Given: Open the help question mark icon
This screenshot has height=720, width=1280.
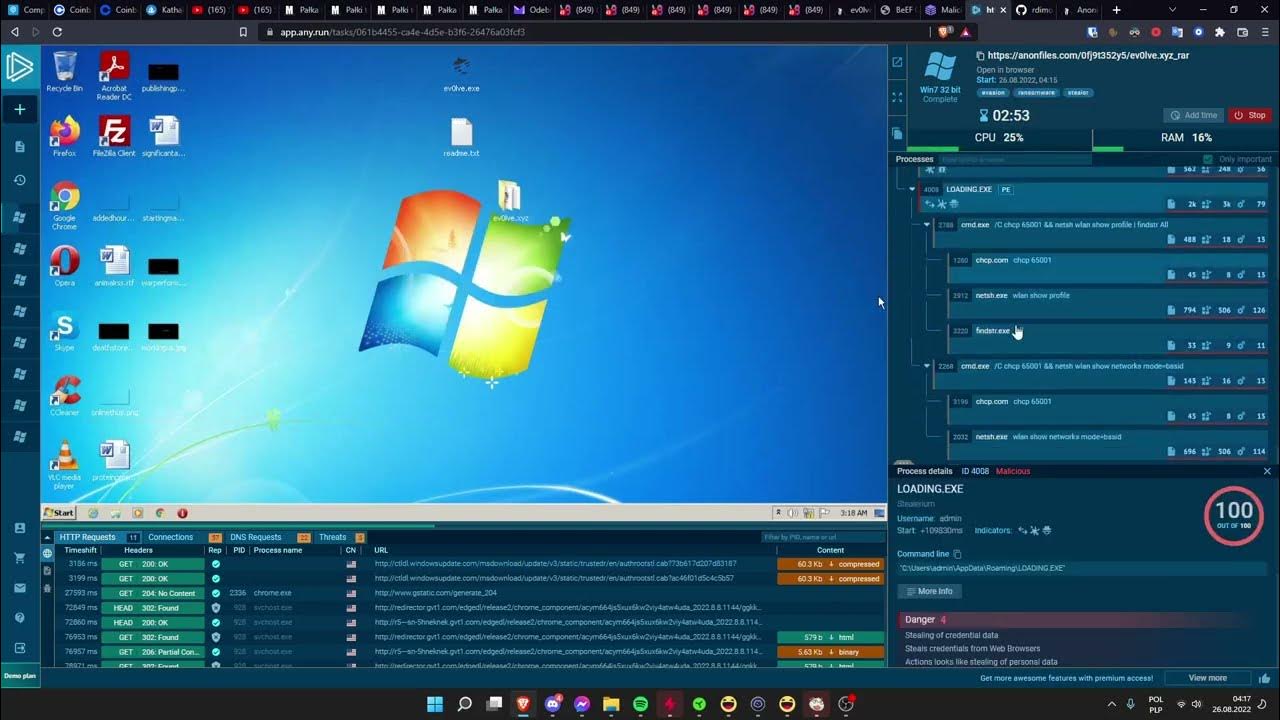Looking at the screenshot, I should (19, 618).
